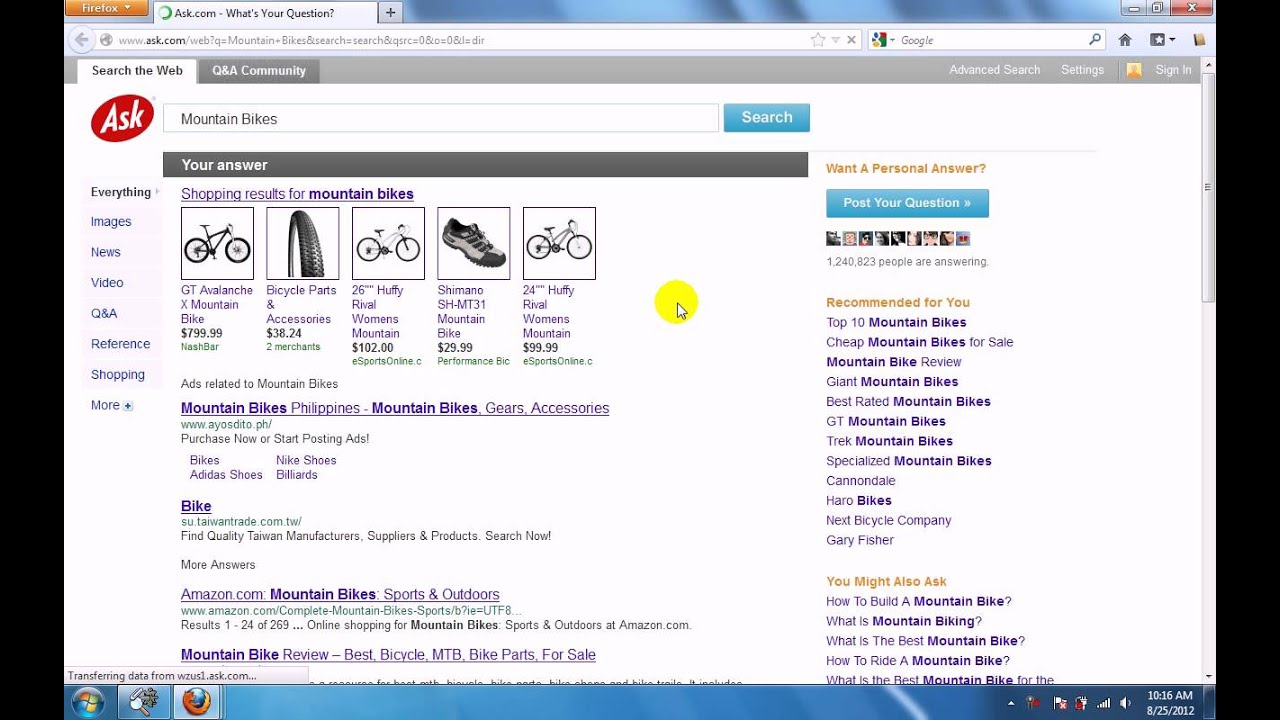Click the user profile icon beside Sign In
The width and height of the screenshot is (1280, 720).
pos(1134,70)
